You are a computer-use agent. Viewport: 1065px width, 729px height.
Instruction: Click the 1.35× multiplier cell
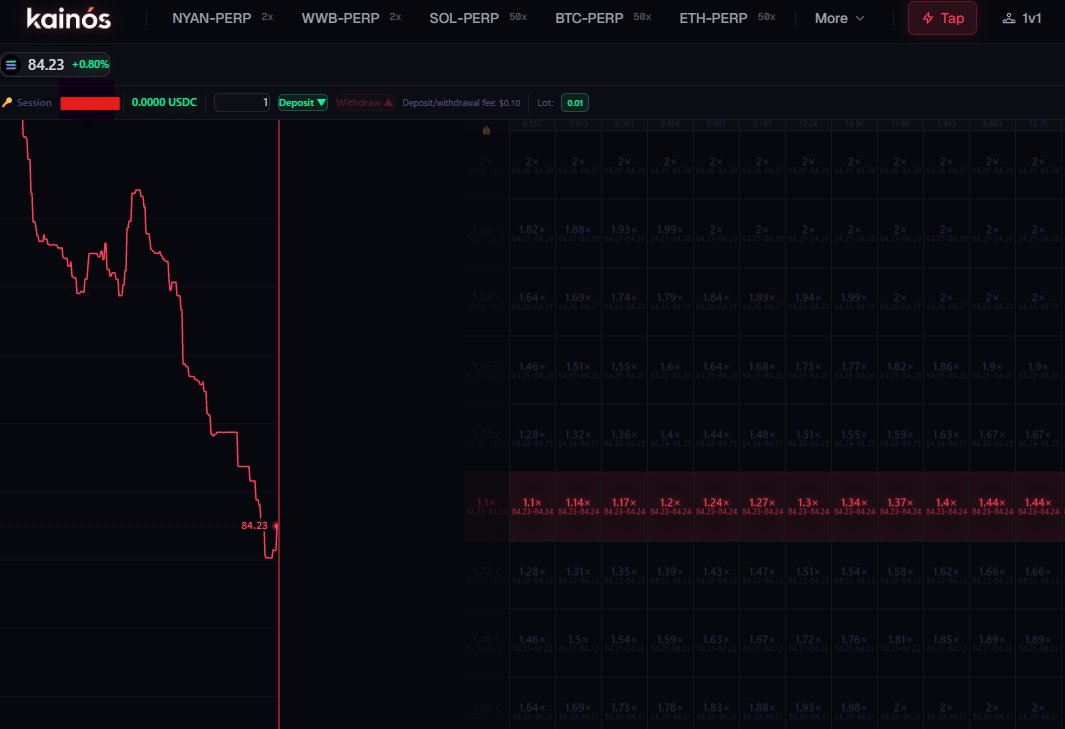(x=624, y=575)
